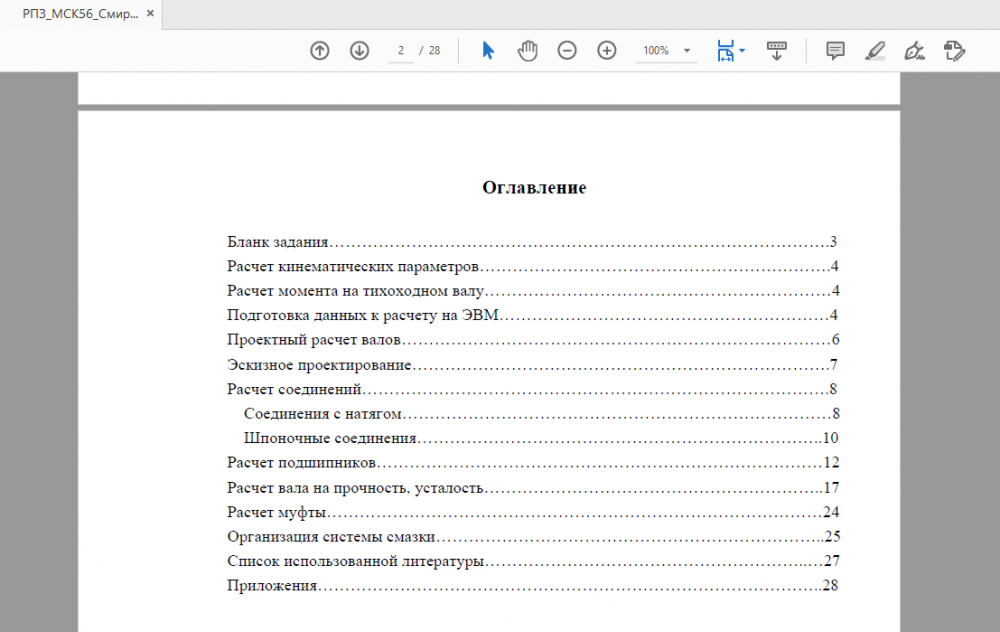Close the РПЗ_МСК56 document tab

tap(150, 14)
